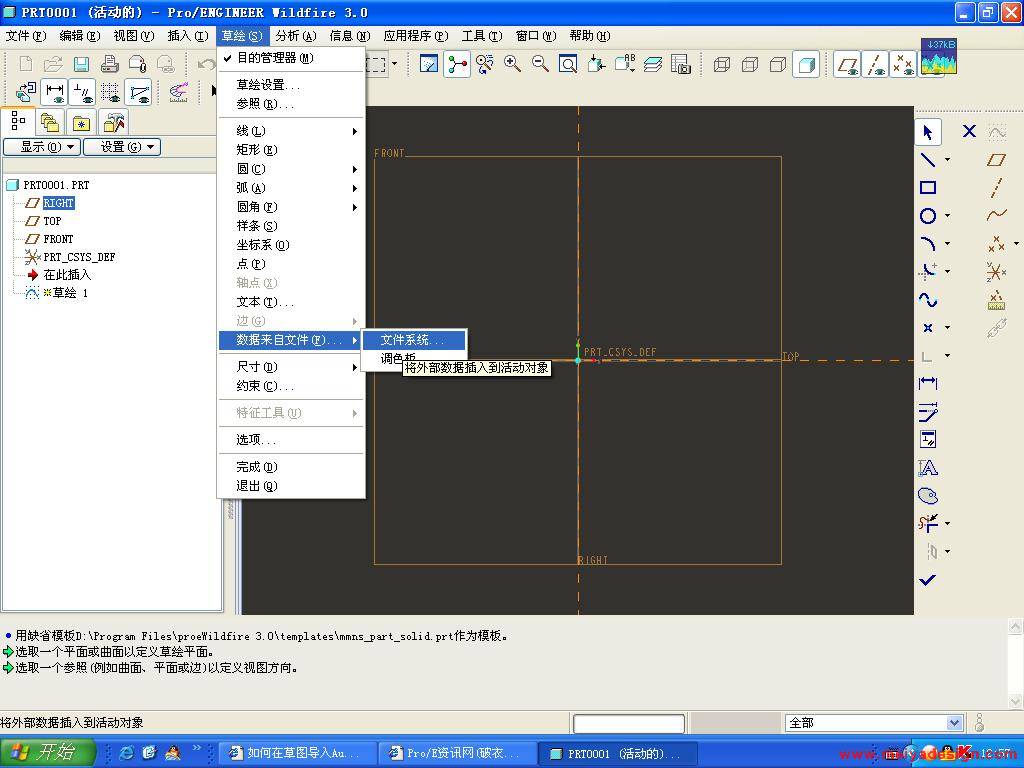
Task: Click the datum axis tool icon
Action: point(997,188)
